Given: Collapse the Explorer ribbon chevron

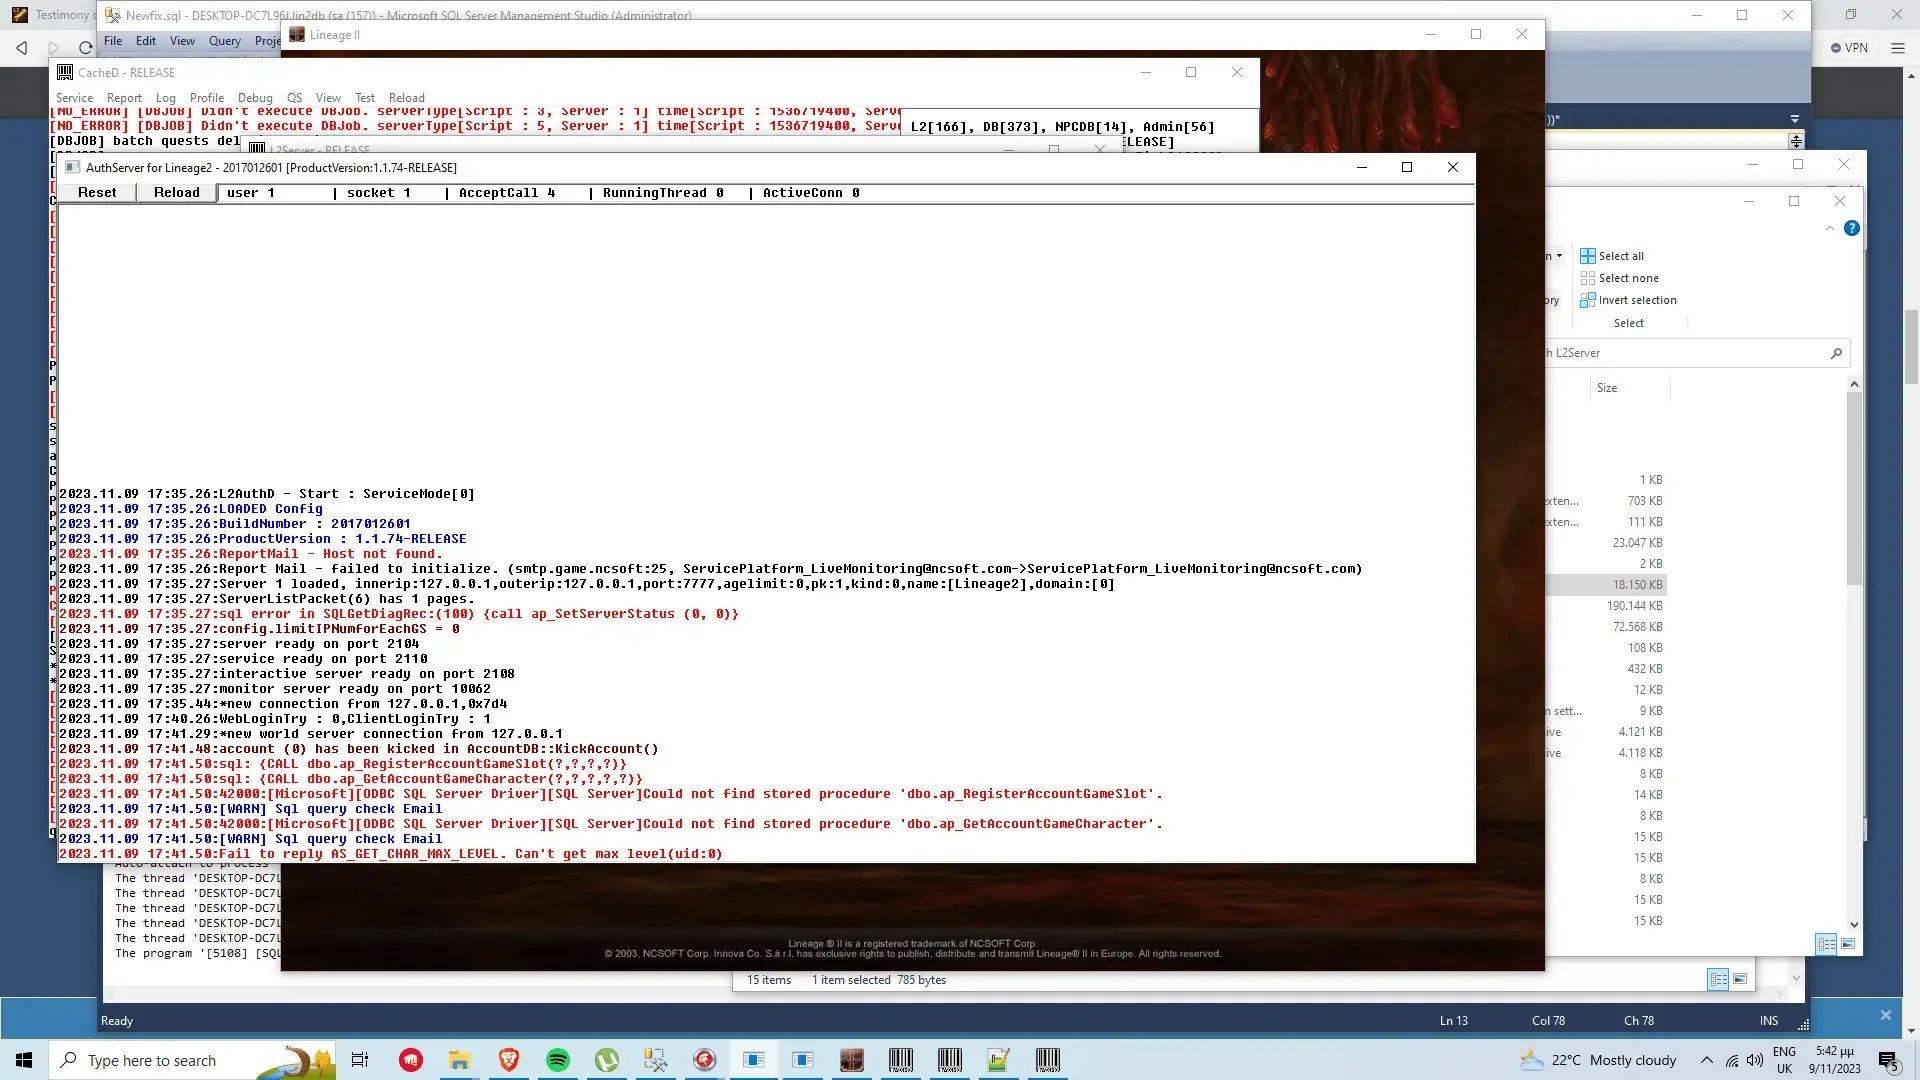Looking at the screenshot, I should (x=1830, y=228).
